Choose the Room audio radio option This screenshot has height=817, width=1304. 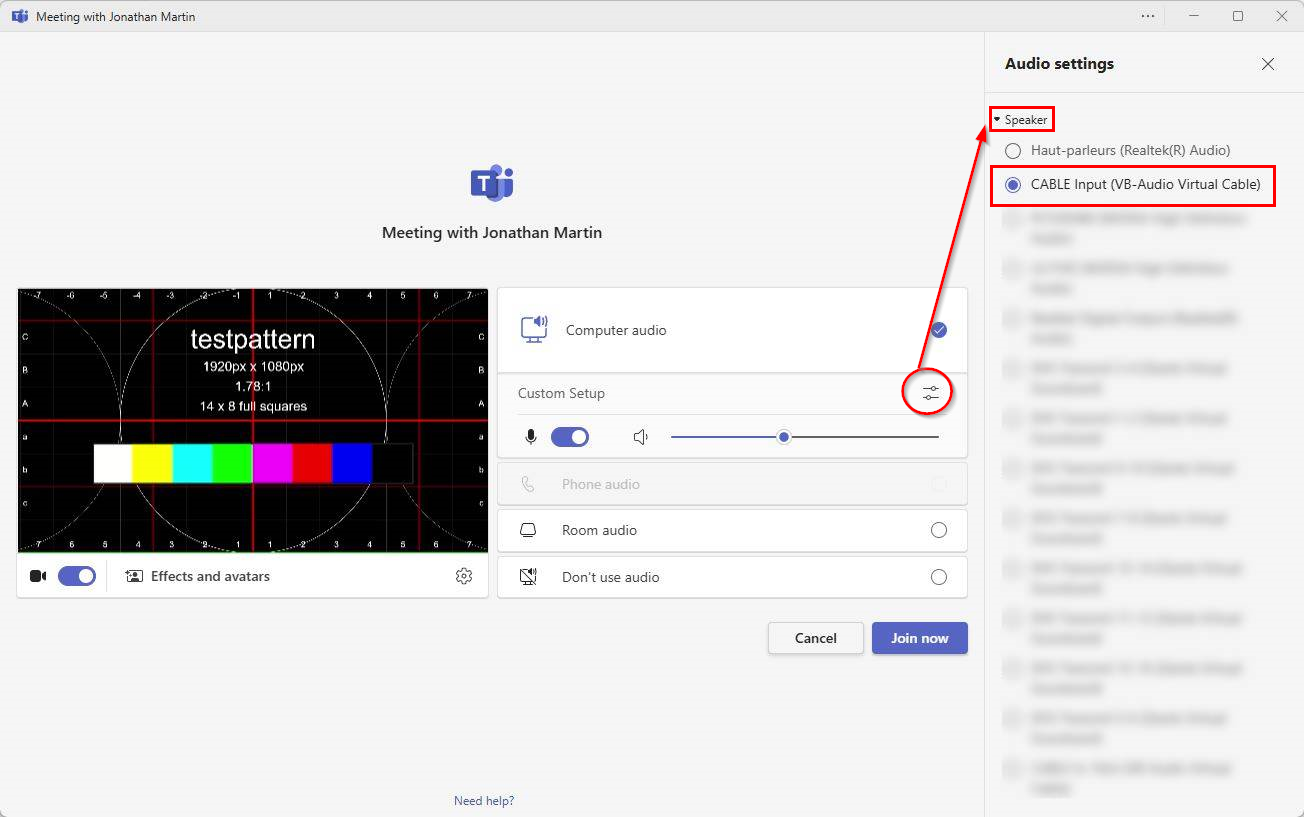938,530
